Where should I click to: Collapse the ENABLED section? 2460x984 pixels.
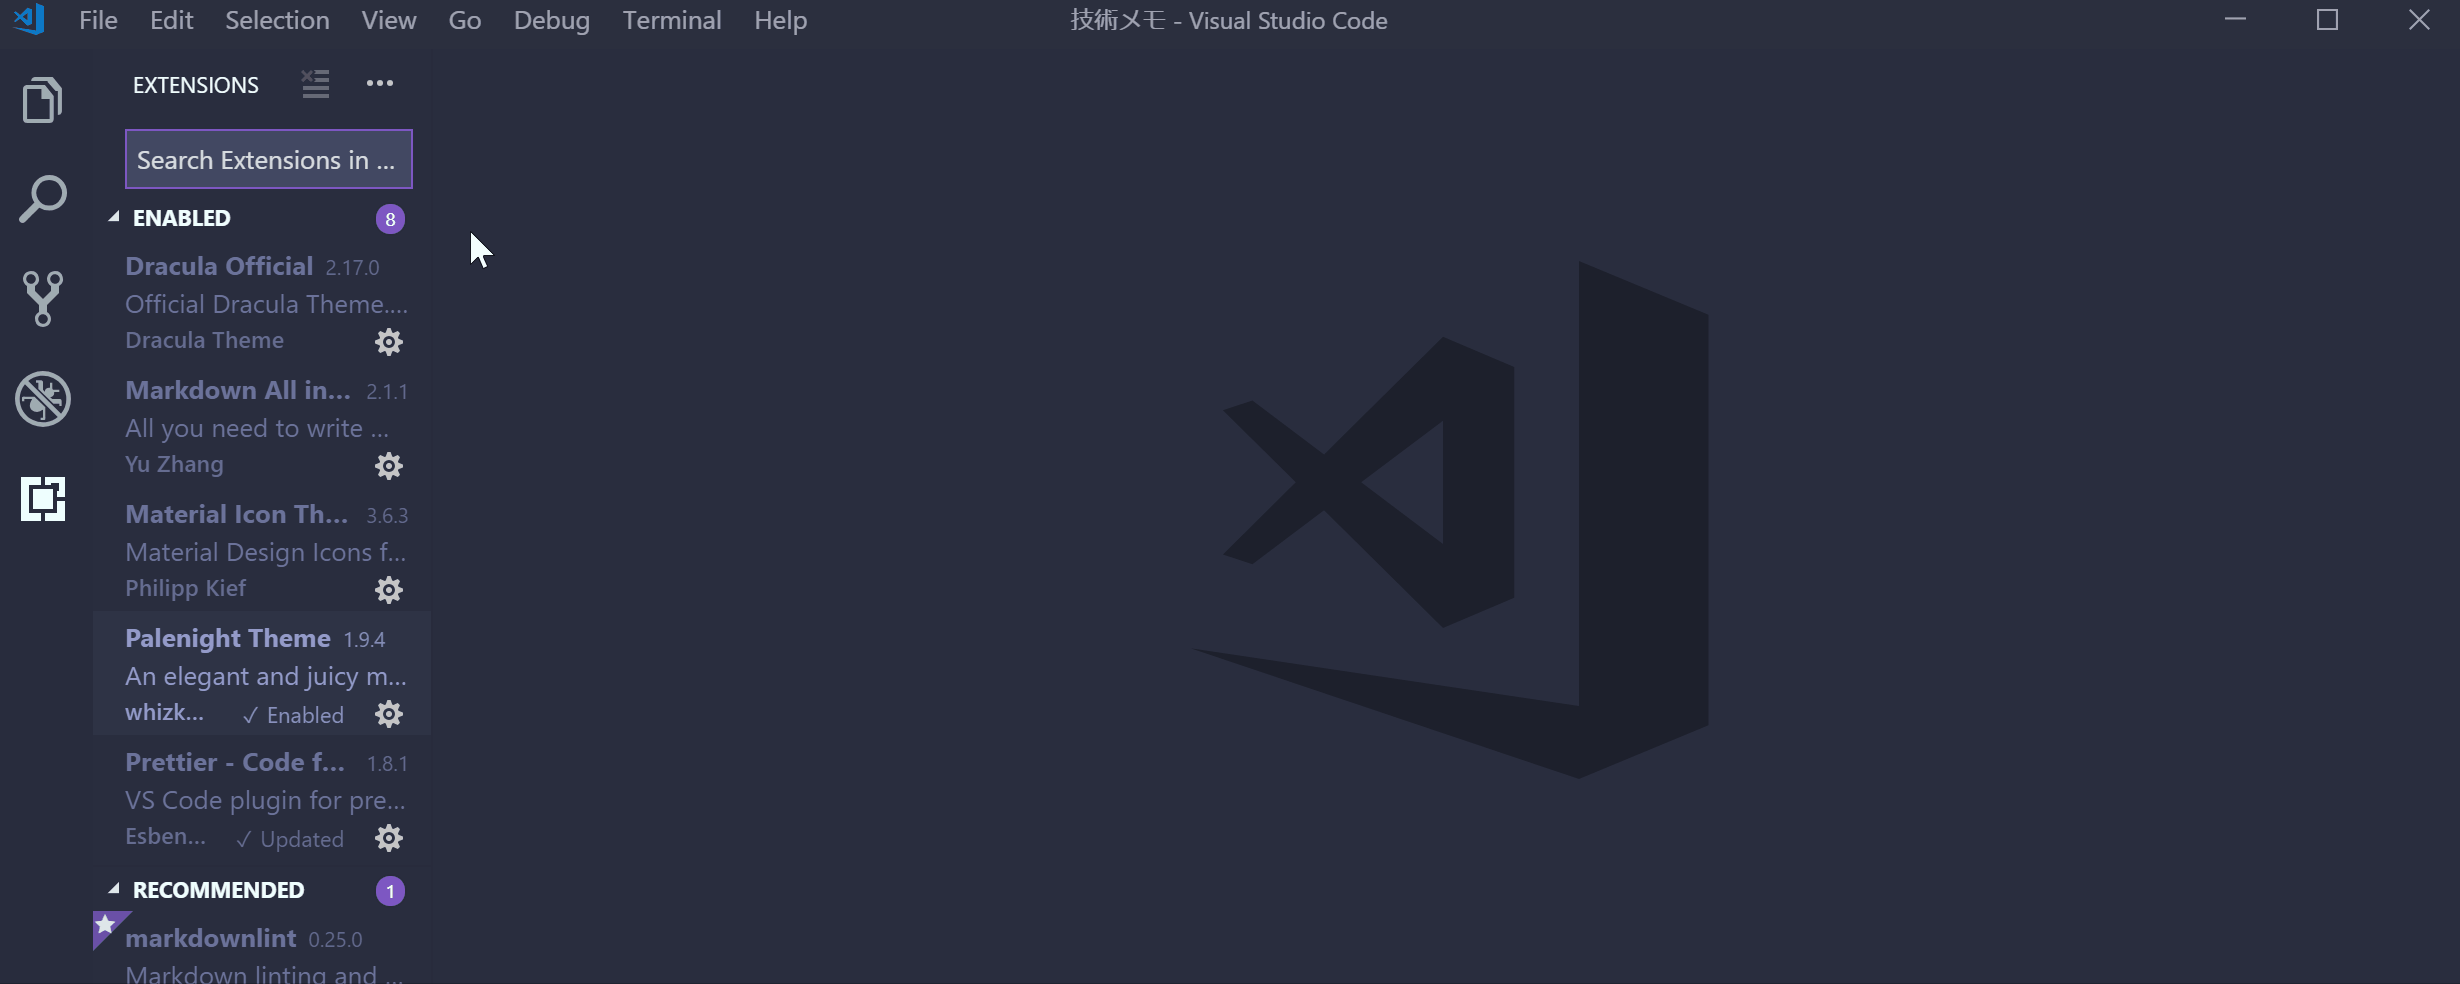(114, 217)
